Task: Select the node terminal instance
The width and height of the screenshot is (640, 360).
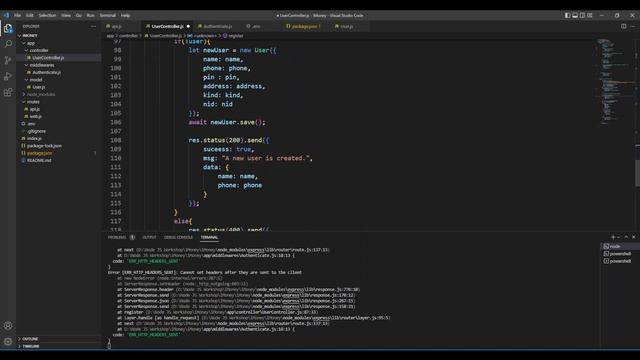Action: [620, 246]
